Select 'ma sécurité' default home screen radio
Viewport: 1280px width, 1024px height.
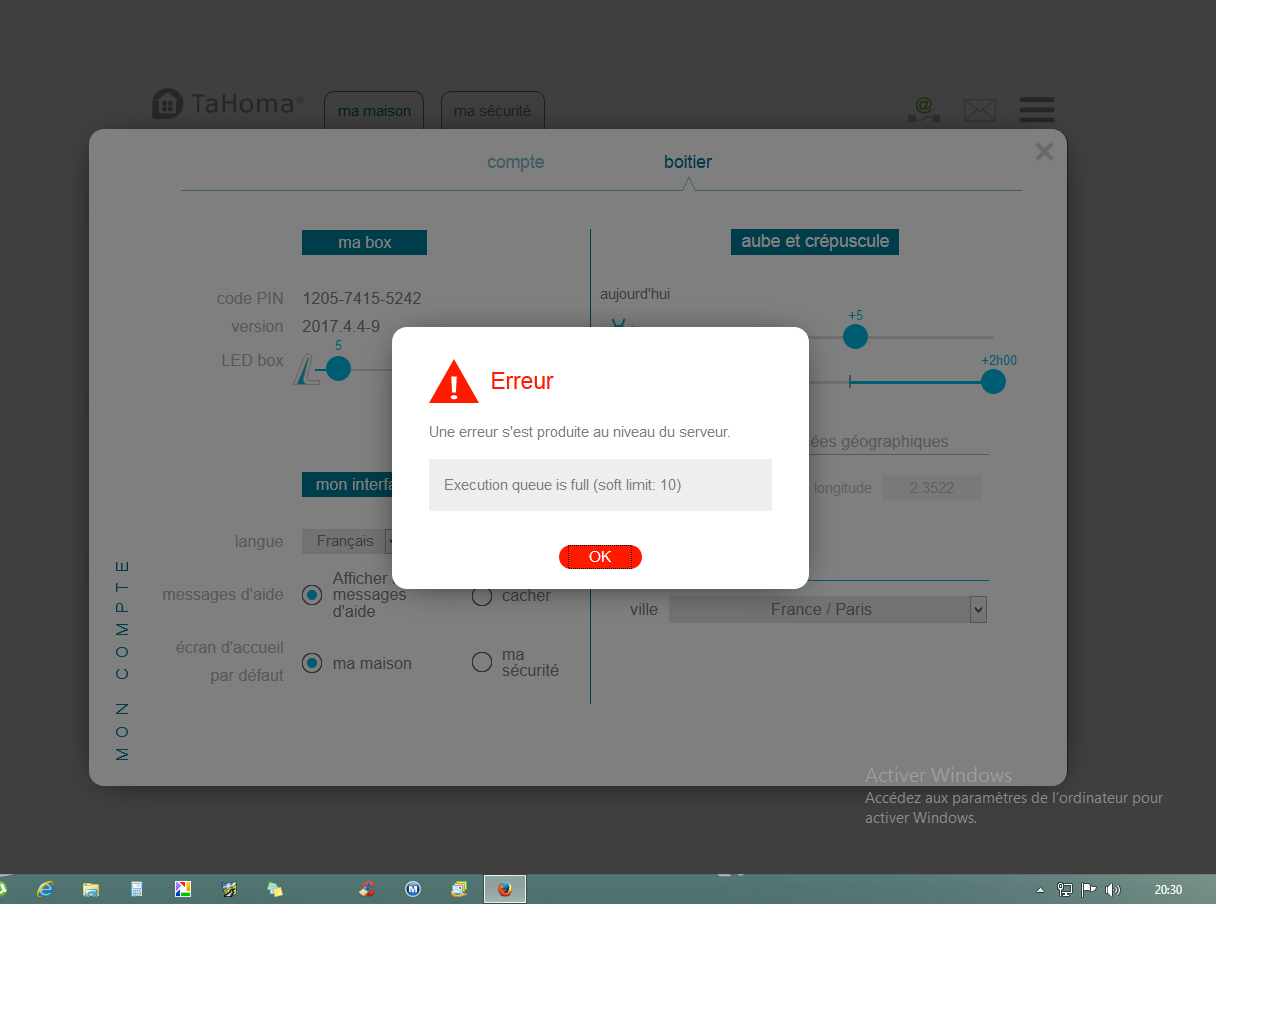pyautogui.click(x=482, y=662)
